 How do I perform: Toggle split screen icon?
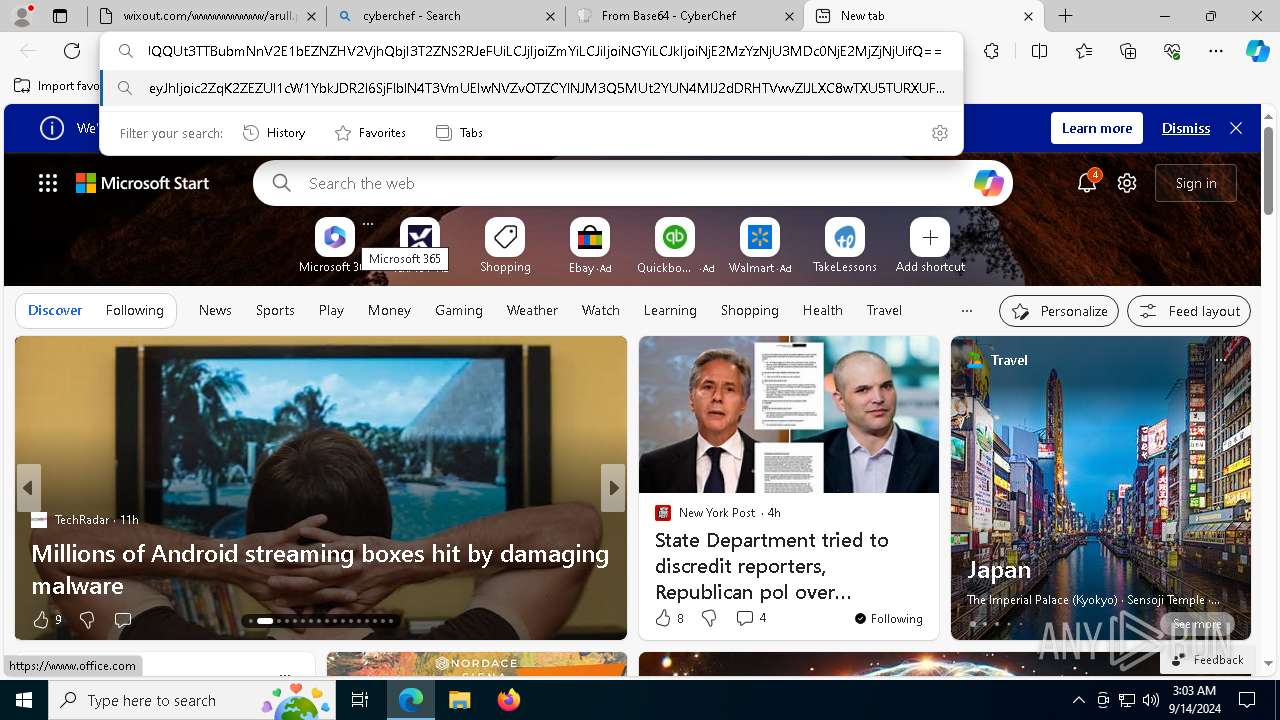(x=1039, y=51)
